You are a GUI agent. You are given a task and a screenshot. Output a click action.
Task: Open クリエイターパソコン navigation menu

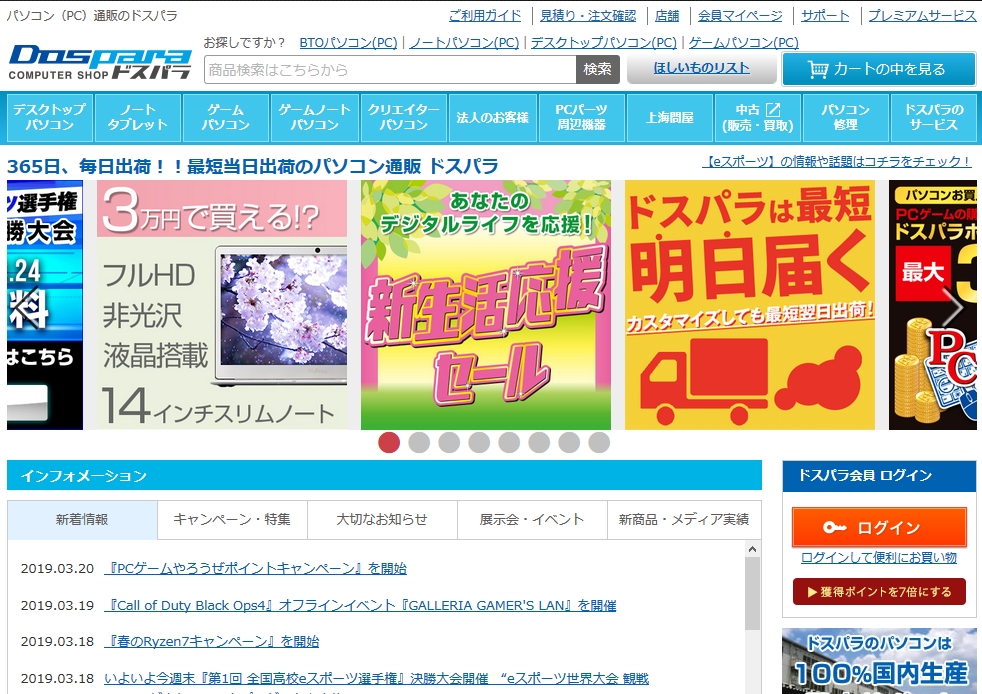tap(404, 117)
